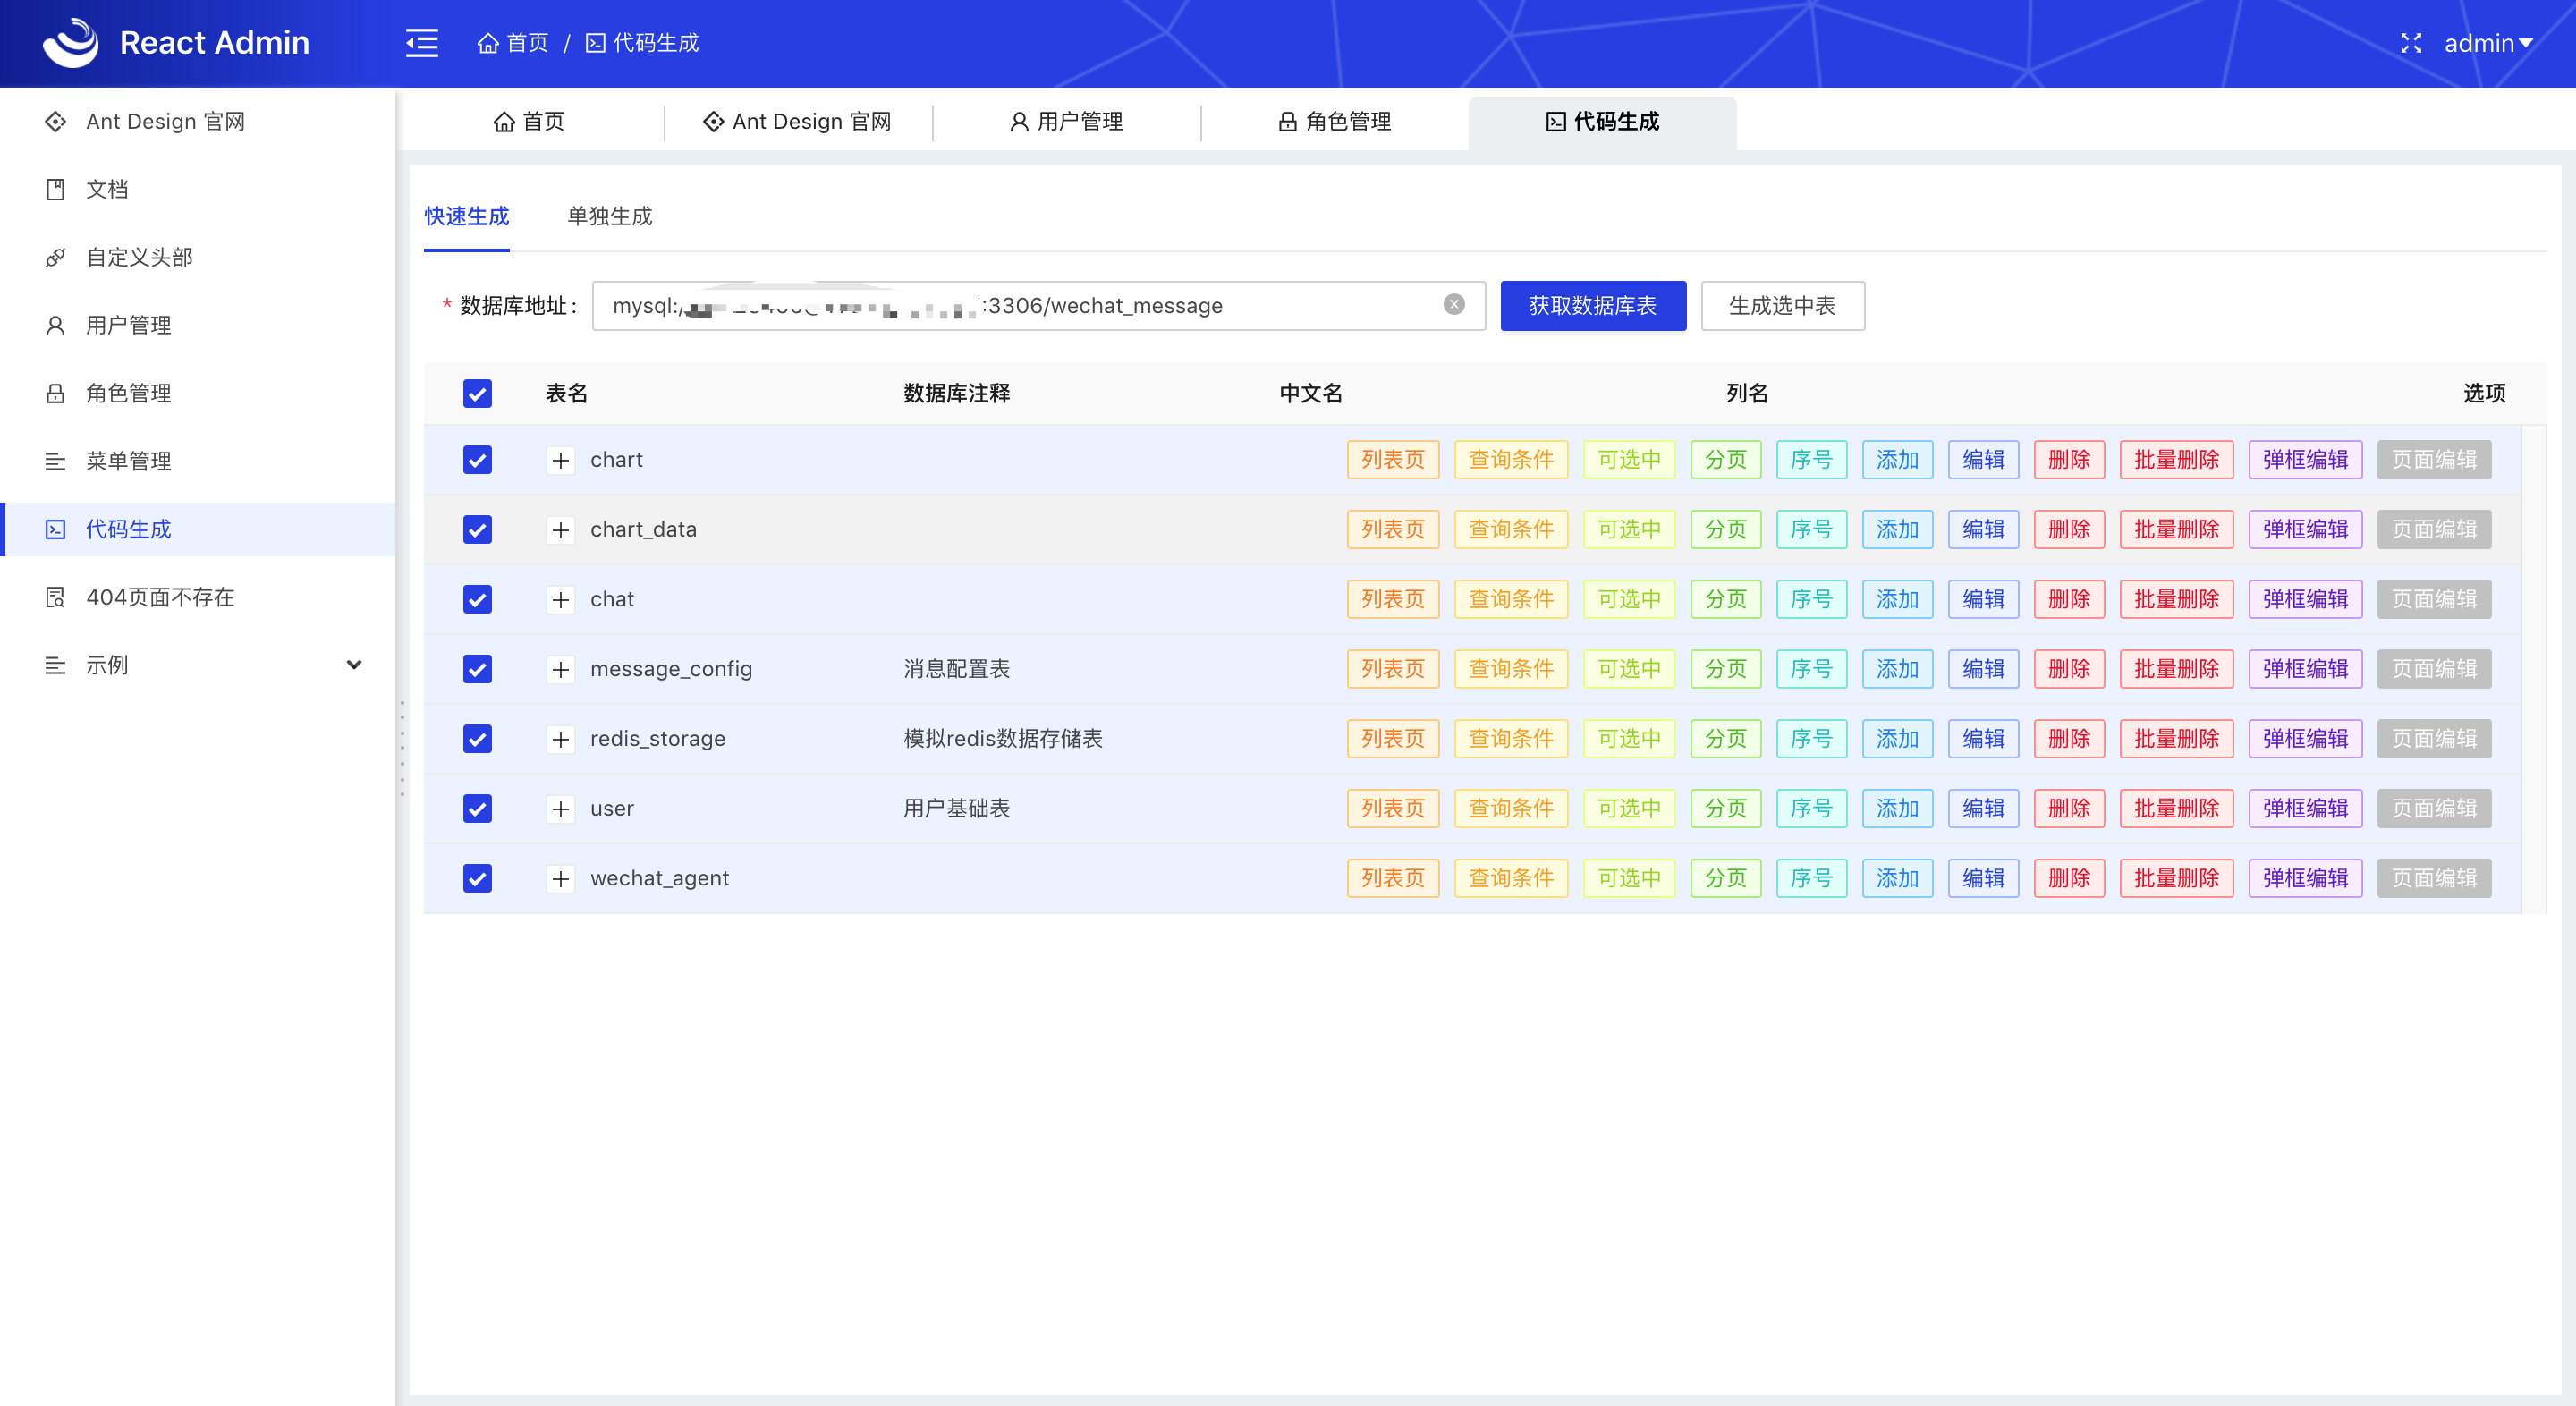
Task: Collapse the sidebar with the menu fold icon
Action: pyautogui.click(x=421, y=43)
